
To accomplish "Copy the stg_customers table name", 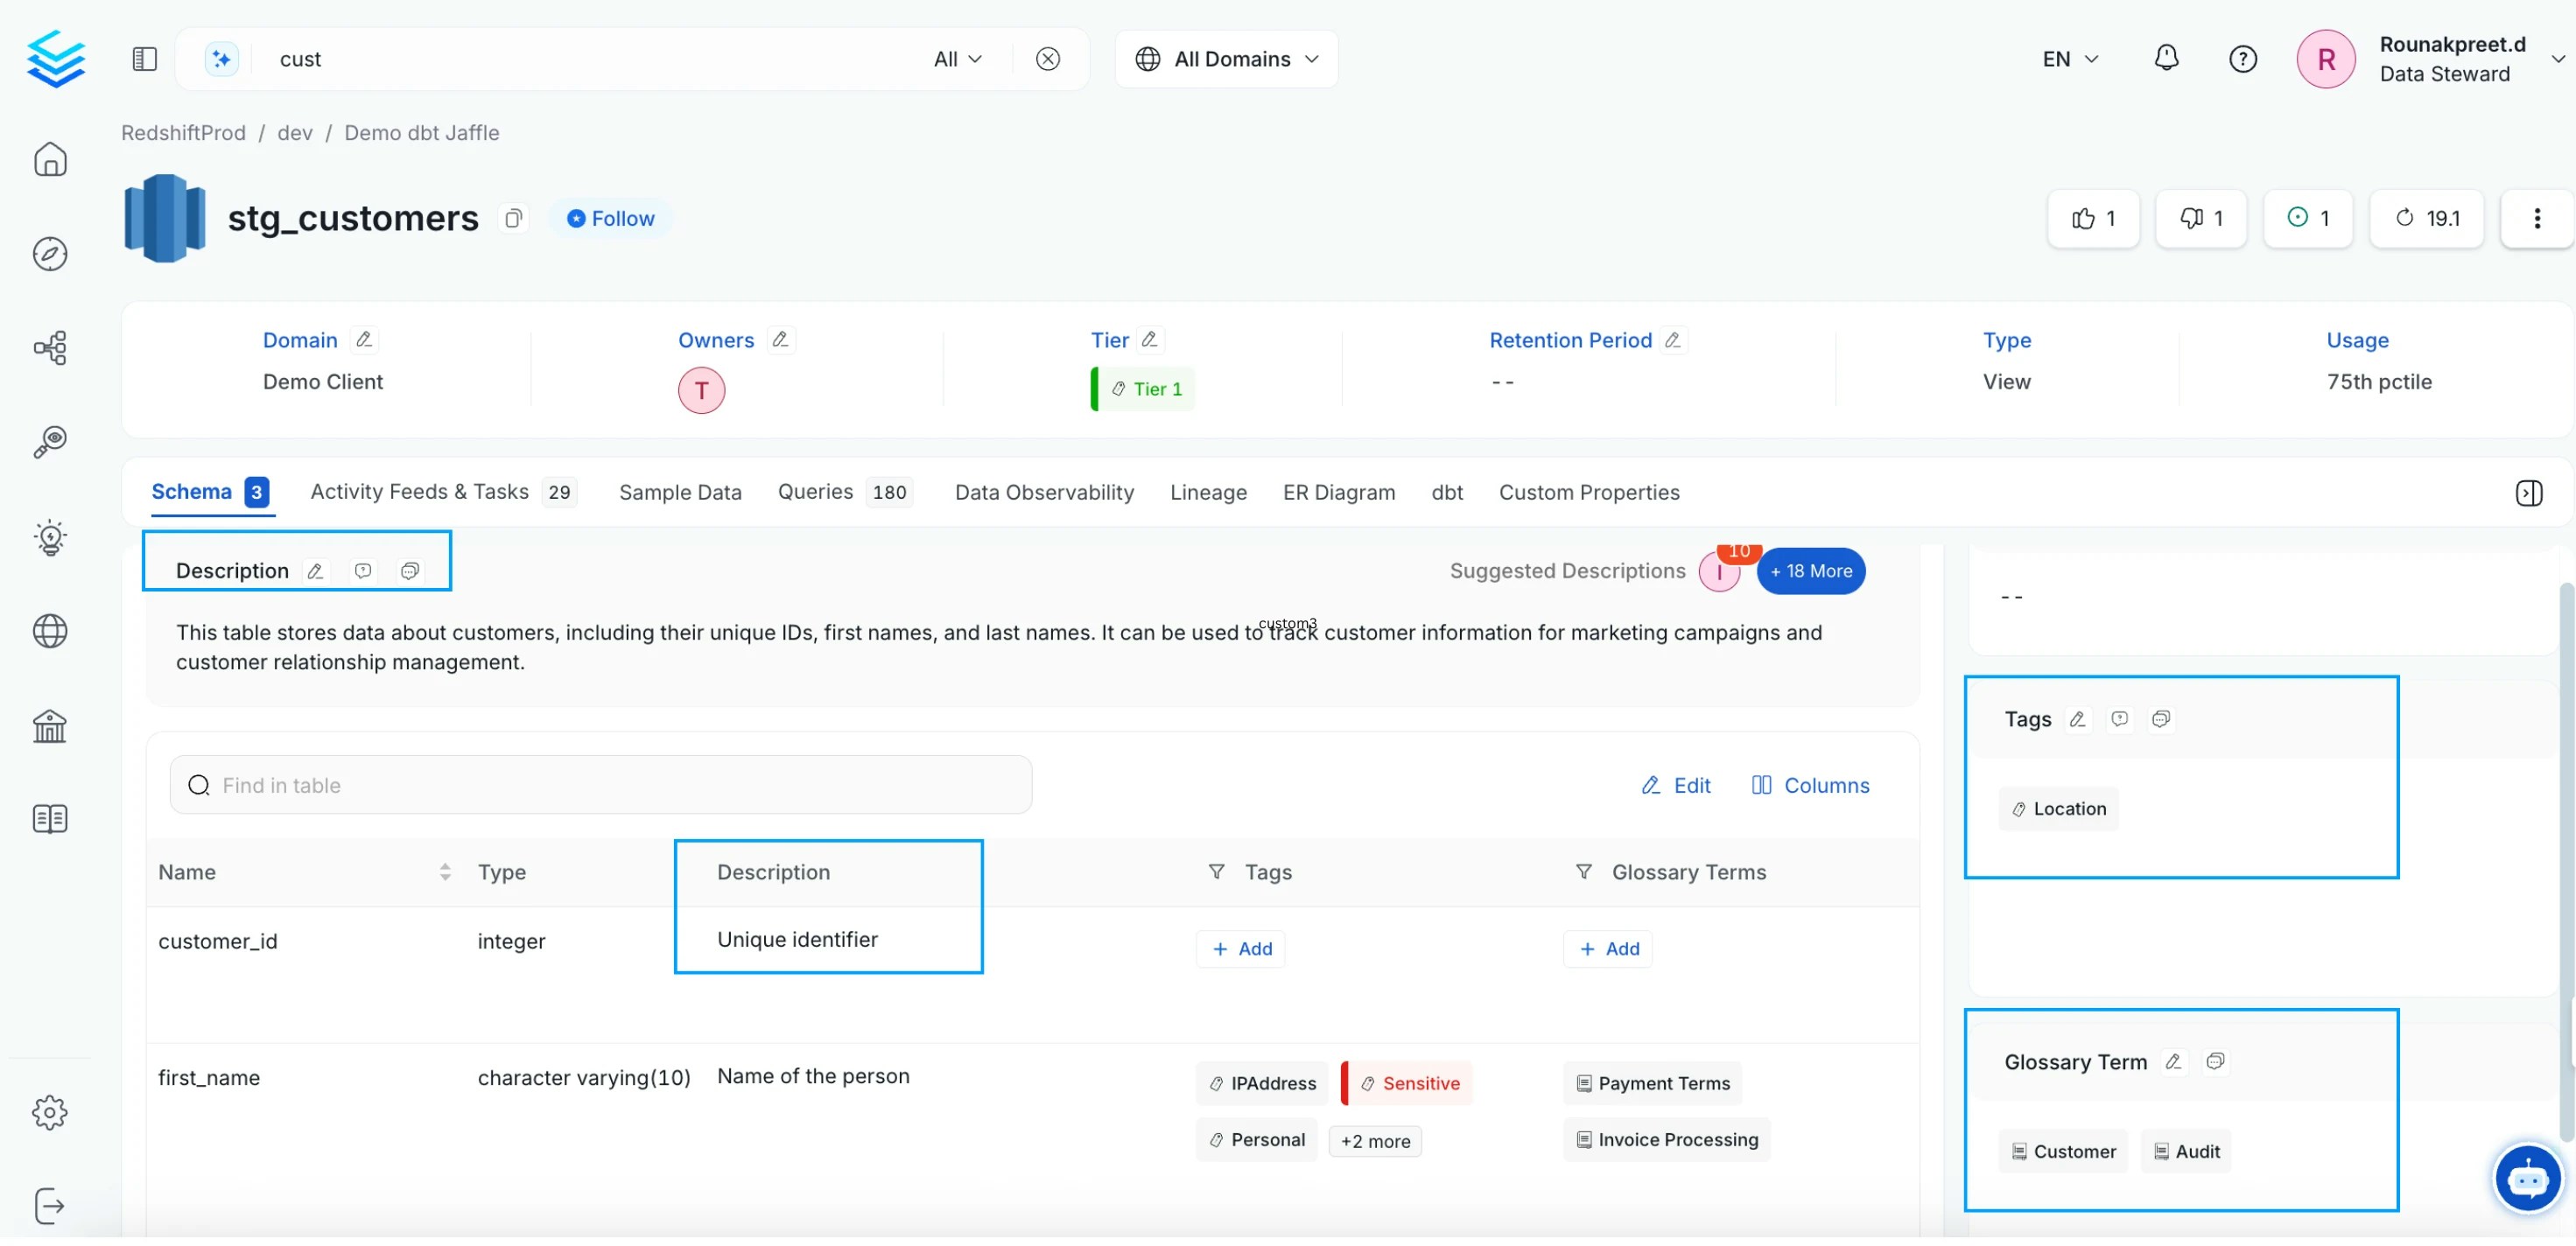I will 513,219.
